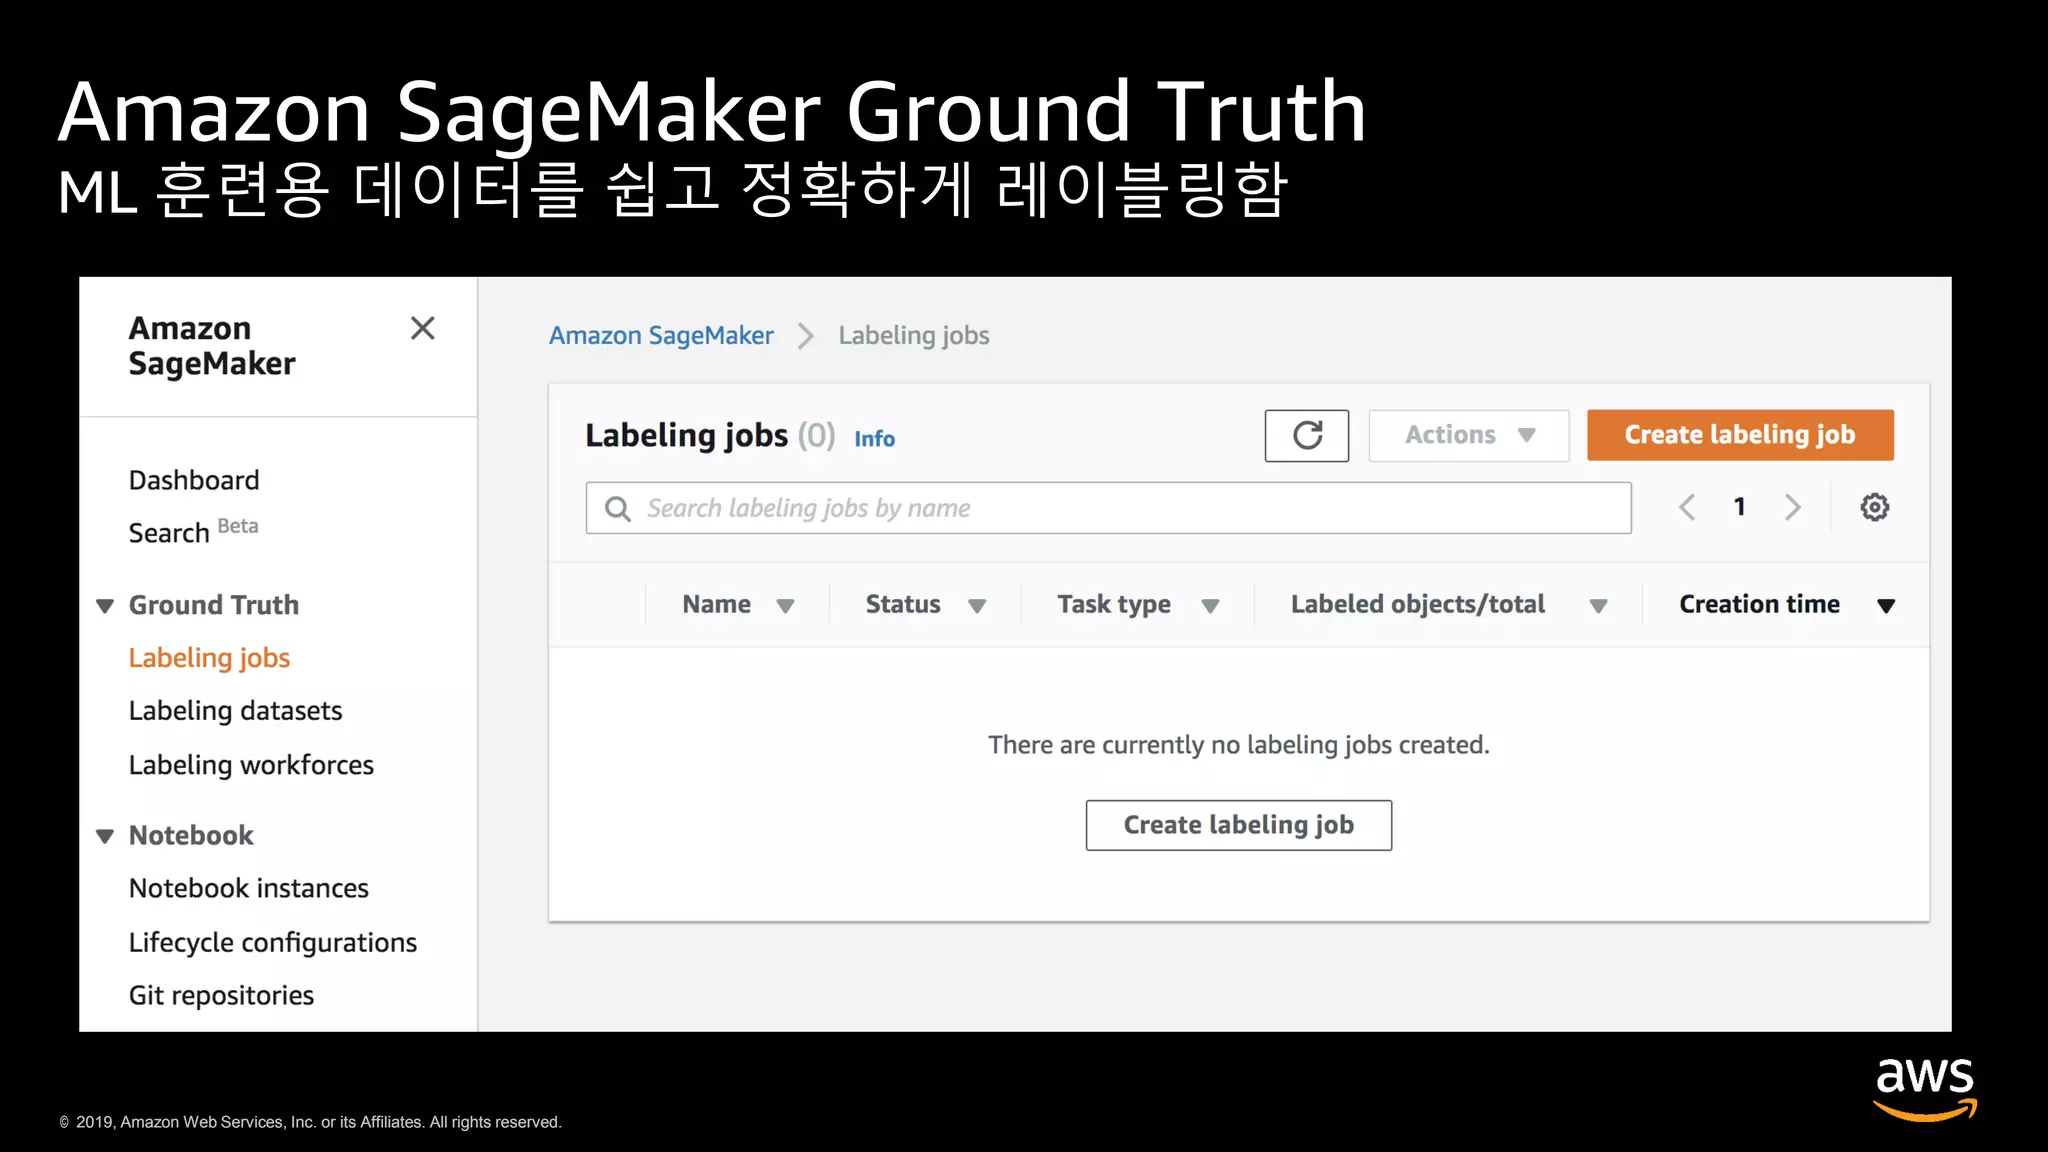Viewport: 2048px width, 1152px height.
Task: Go to next page arrow
Action: point(1793,507)
